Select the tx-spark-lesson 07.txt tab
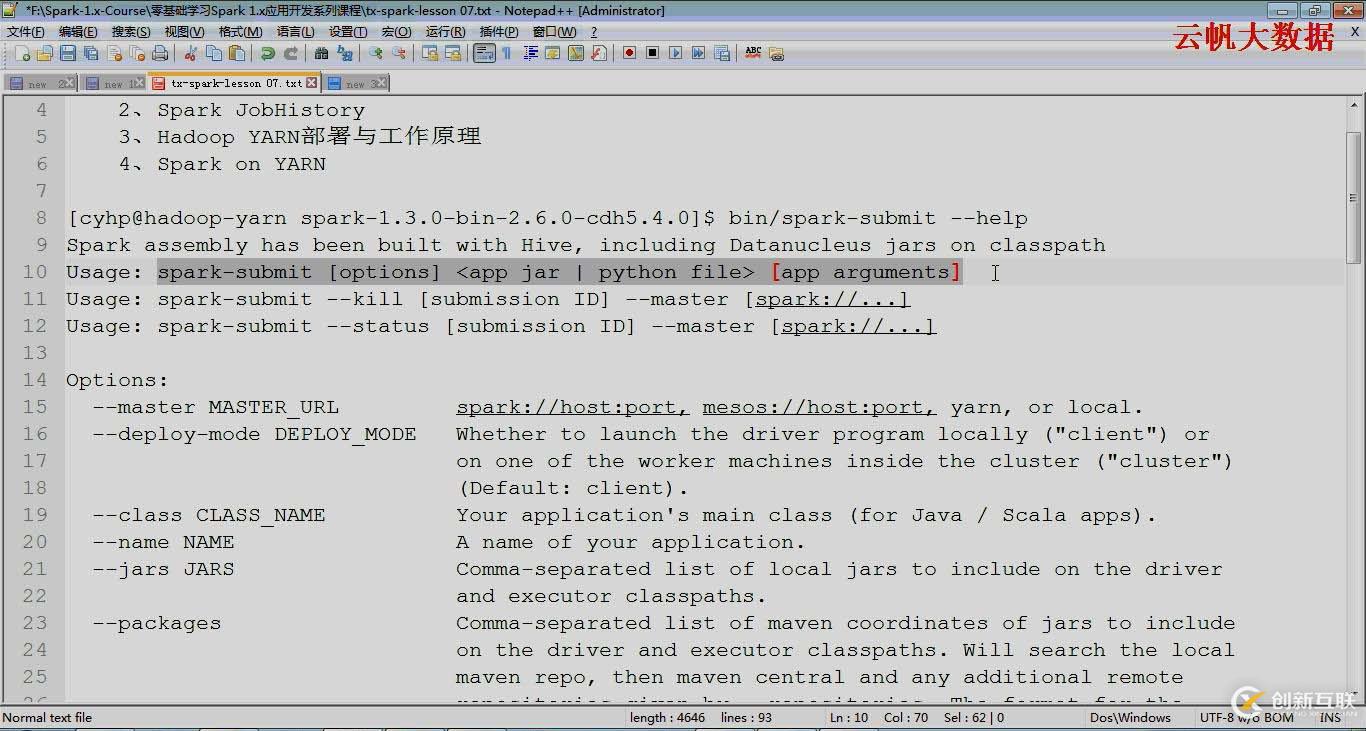Image resolution: width=1366 pixels, height=731 pixels. coord(234,83)
